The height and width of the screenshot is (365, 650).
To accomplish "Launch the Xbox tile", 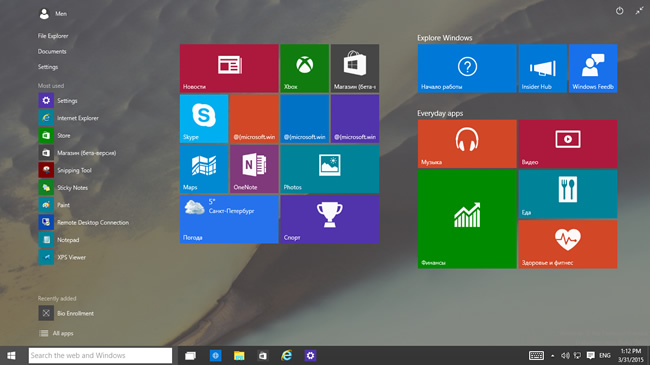I will tap(304, 68).
